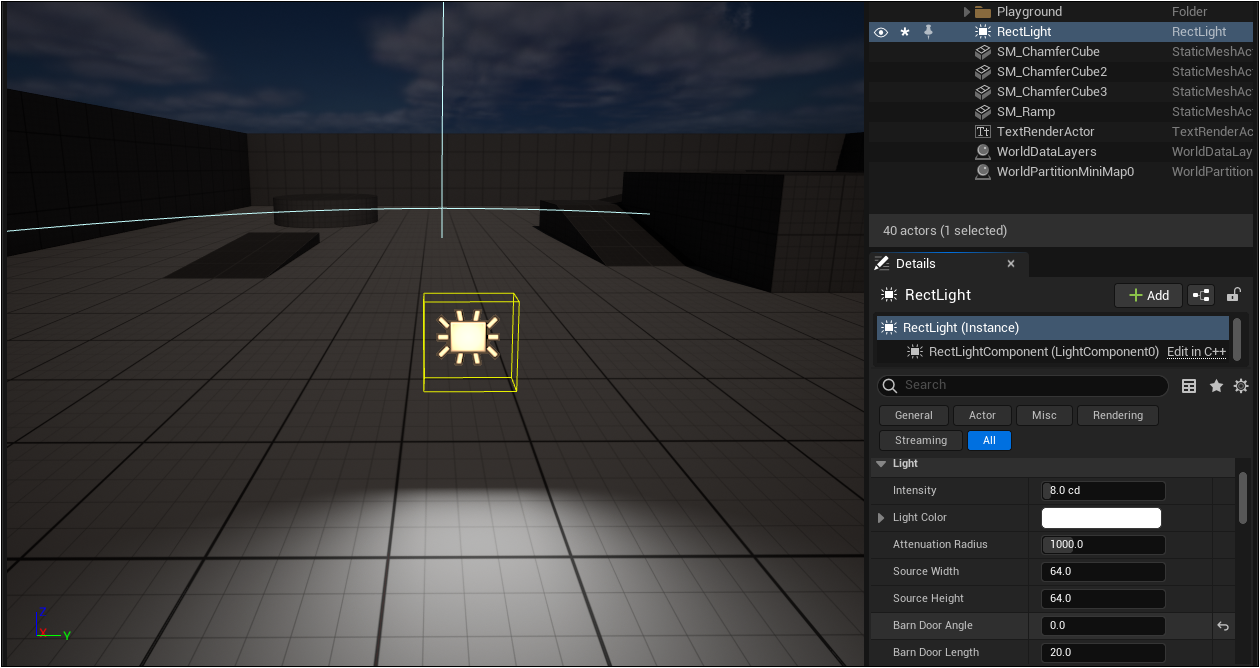1260x668 pixels.
Task: Click the SM_Ramp static mesh icon
Action: [983, 112]
